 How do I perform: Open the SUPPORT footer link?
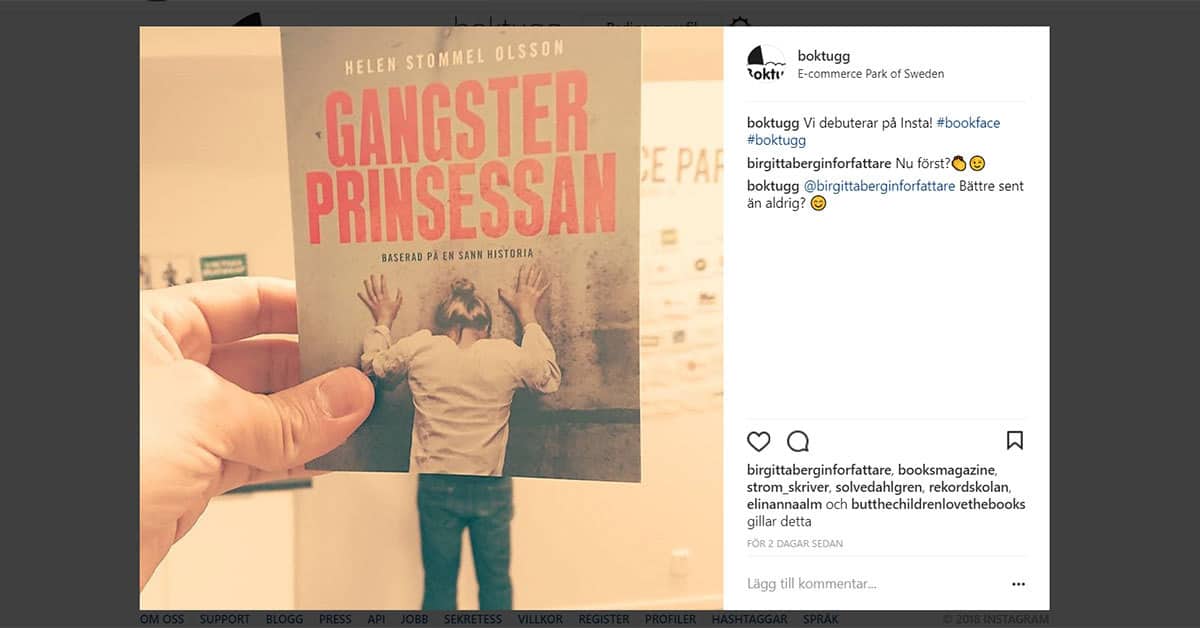(224, 619)
